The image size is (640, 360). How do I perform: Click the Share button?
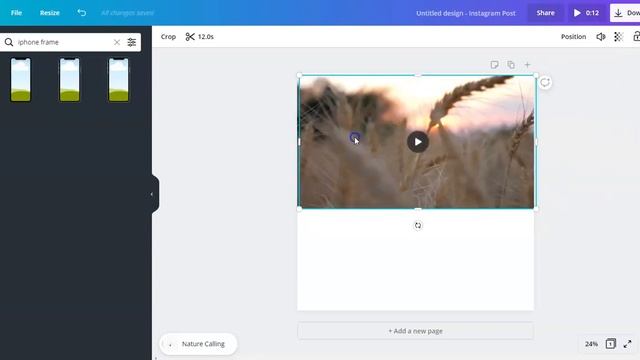coord(545,13)
